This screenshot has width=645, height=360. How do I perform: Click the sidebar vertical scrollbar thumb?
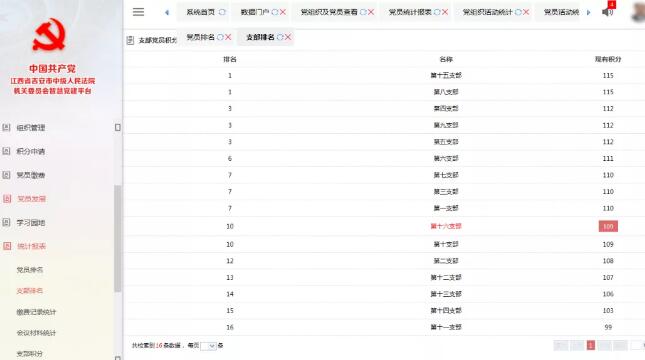[x=118, y=239]
